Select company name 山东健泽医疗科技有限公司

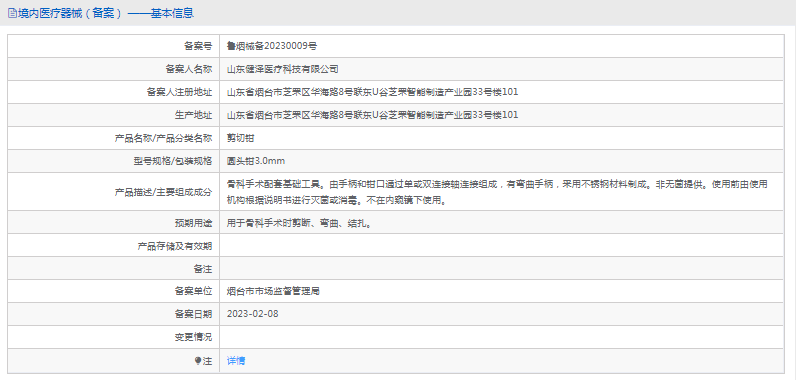pyautogui.click(x=283, y=69)
